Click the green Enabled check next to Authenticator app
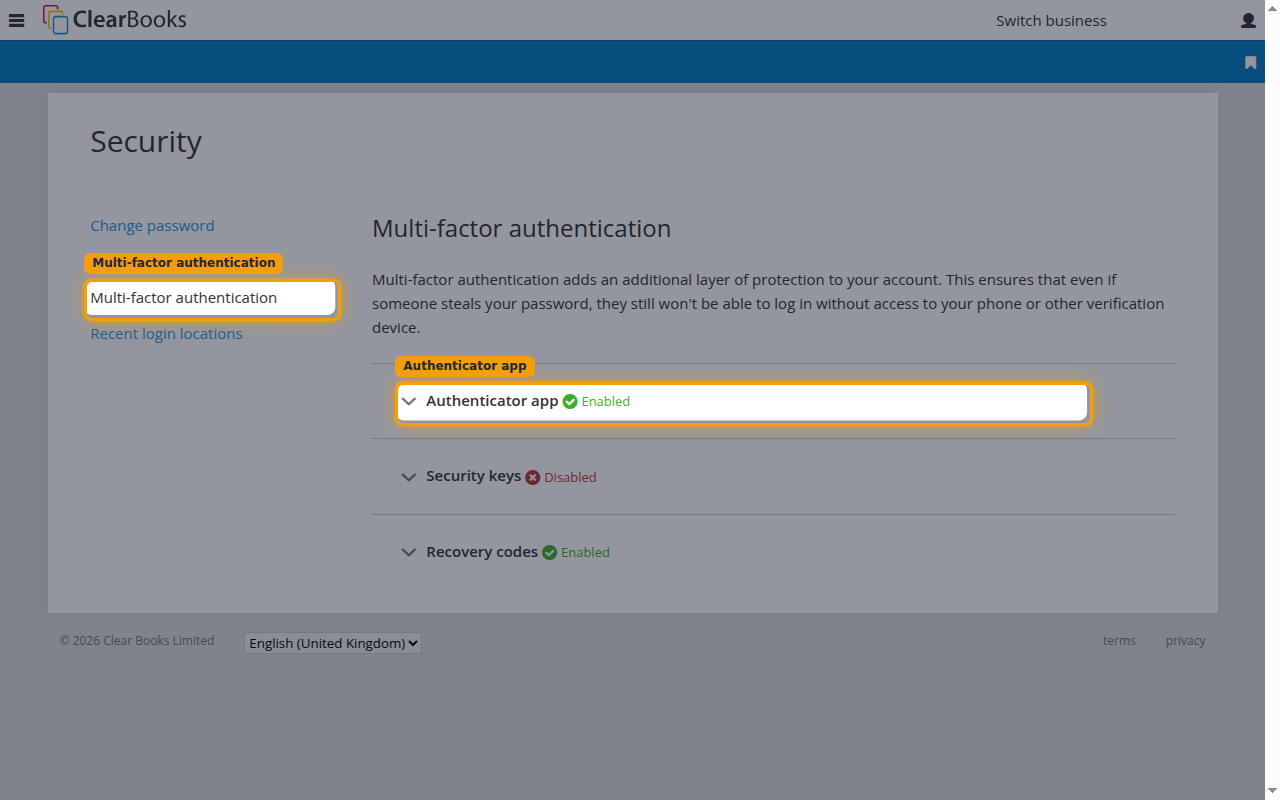Viewport: 1280px width, 800px height. 570,401
